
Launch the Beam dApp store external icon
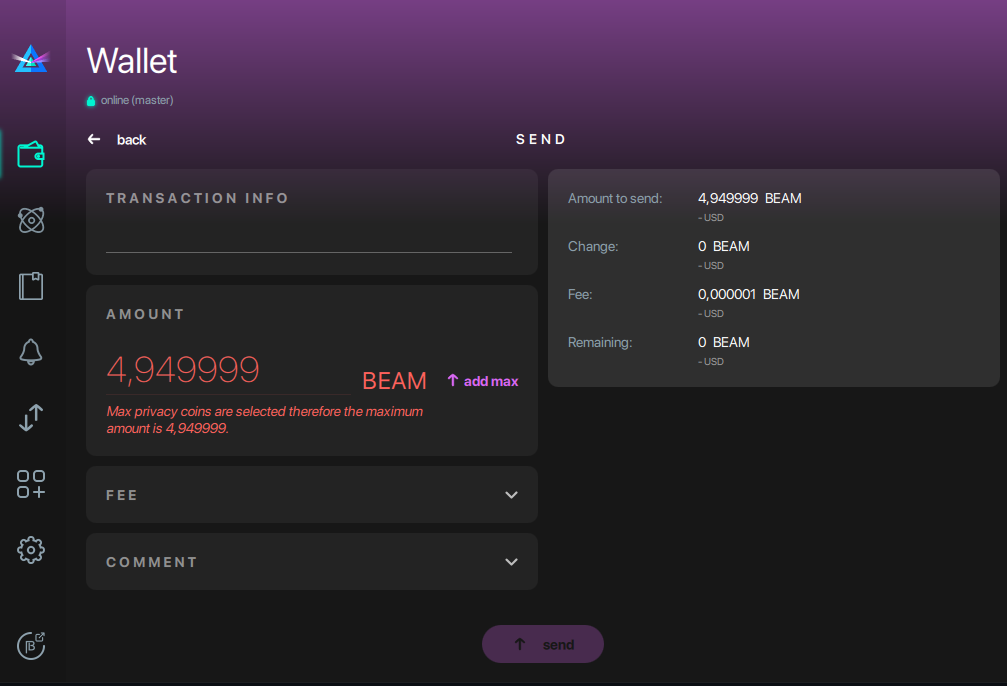click(31, 646)
